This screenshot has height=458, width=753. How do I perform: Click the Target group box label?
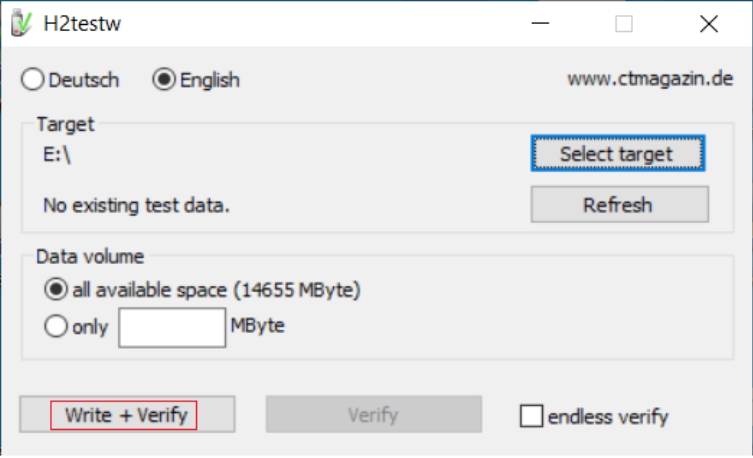(65, 125)
